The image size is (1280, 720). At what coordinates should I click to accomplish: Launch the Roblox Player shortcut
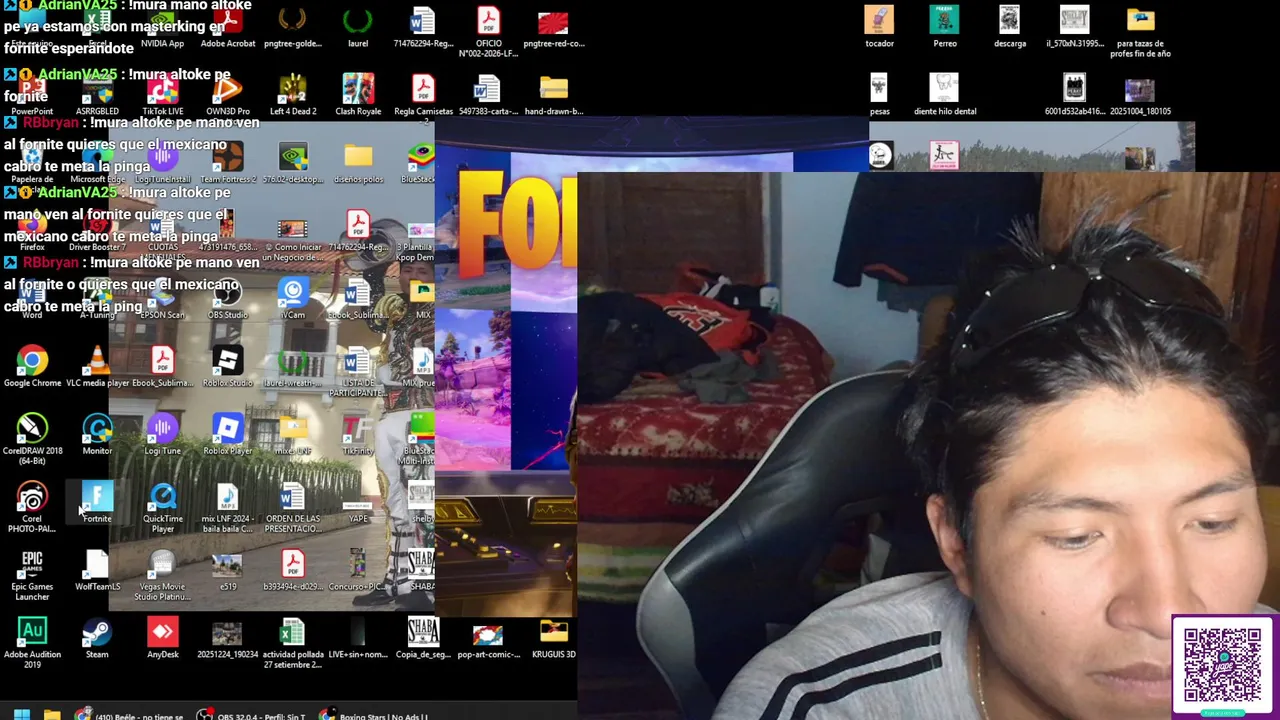tap(227, 435)
